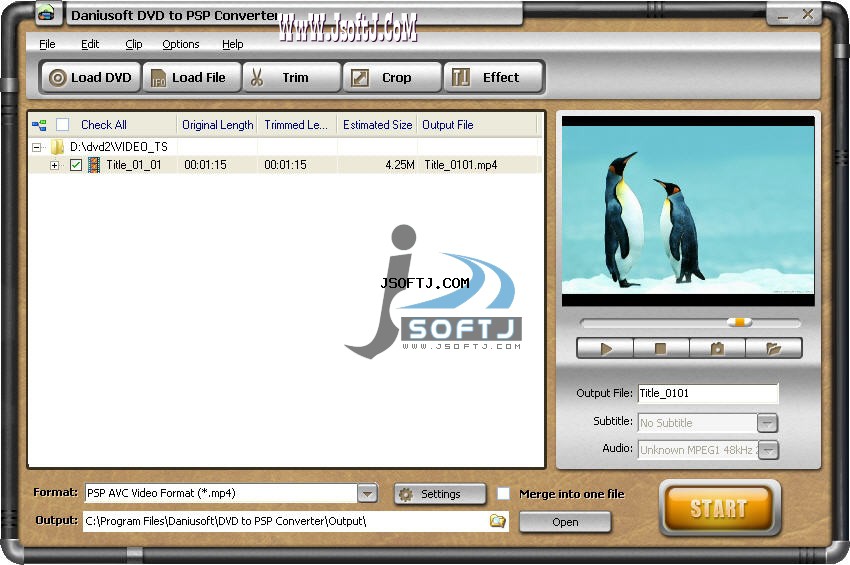Click the Output path field
Screen dimensions: 850x565
click(x=295, y=521)
